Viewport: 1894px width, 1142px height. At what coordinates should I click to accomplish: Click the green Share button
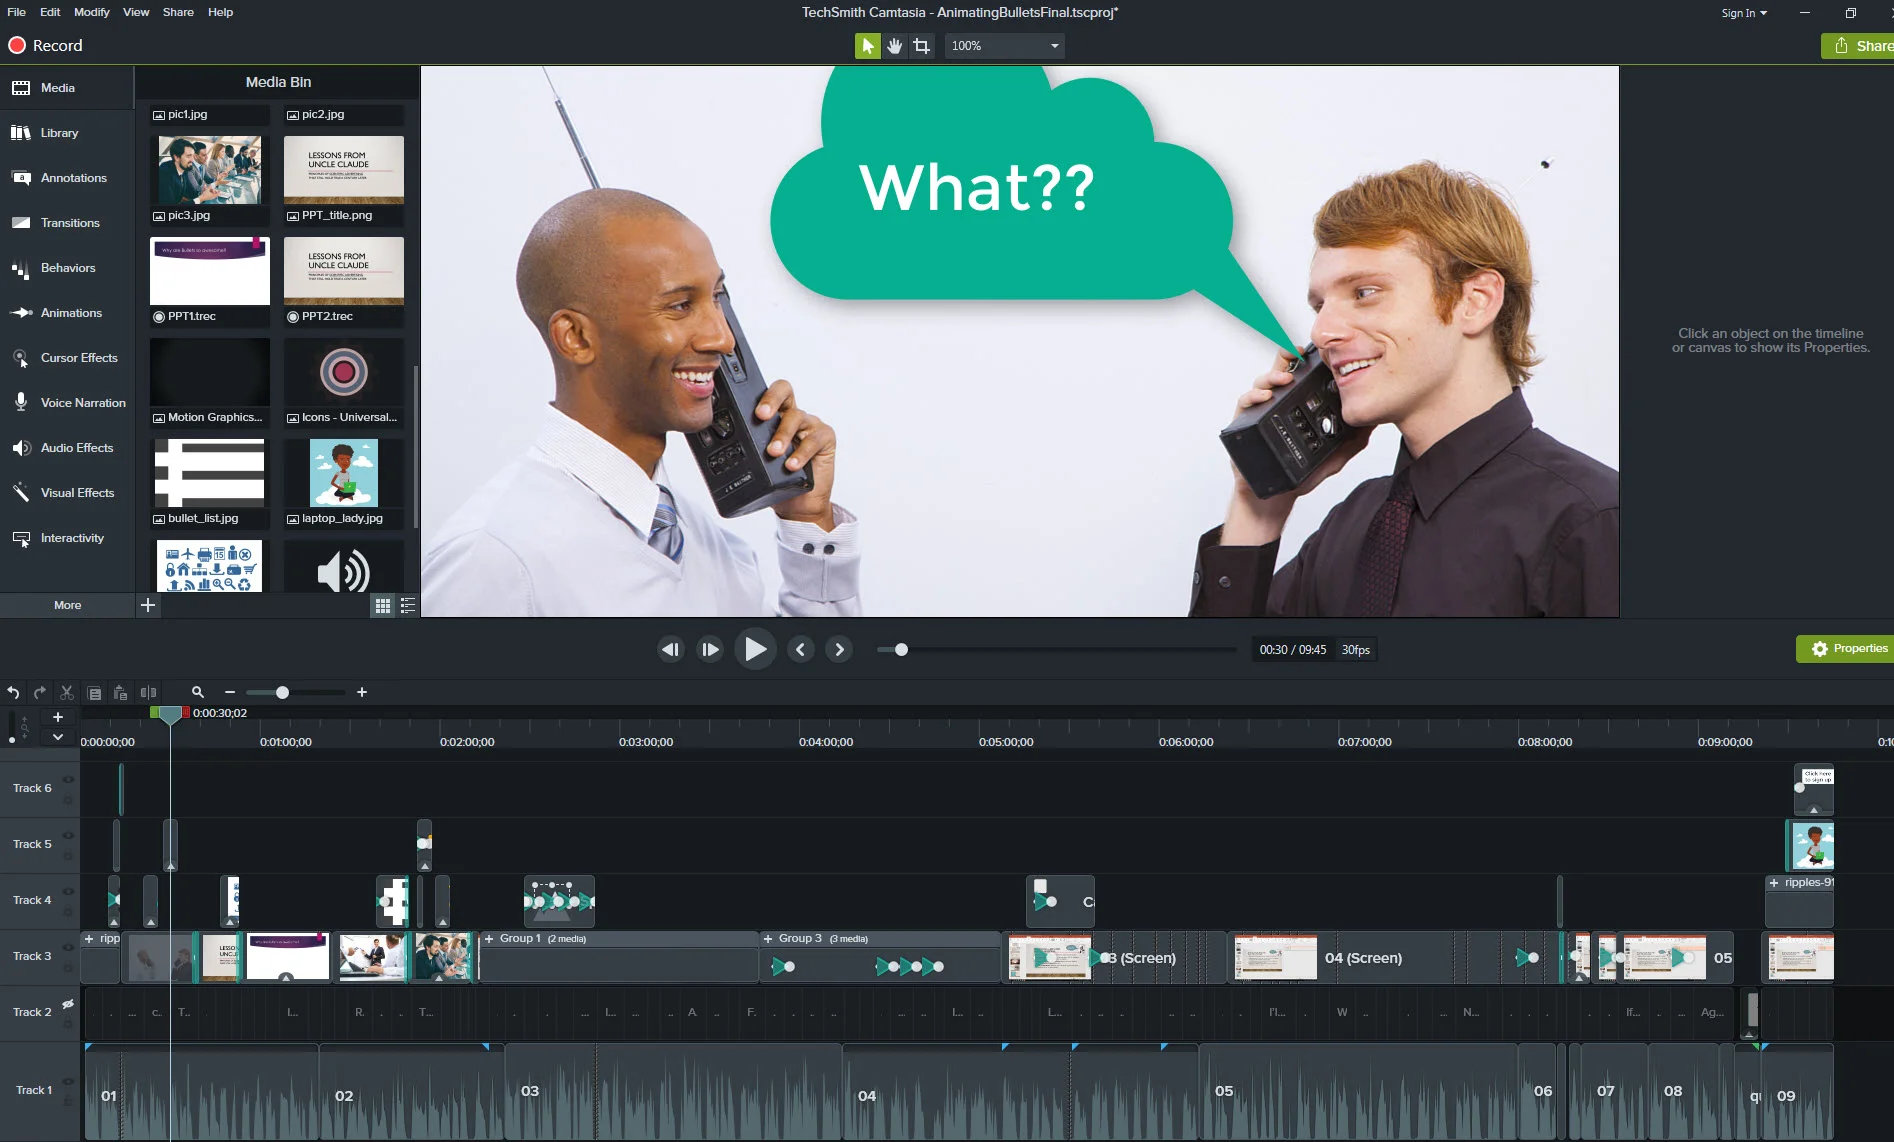tap(1858, 46)
